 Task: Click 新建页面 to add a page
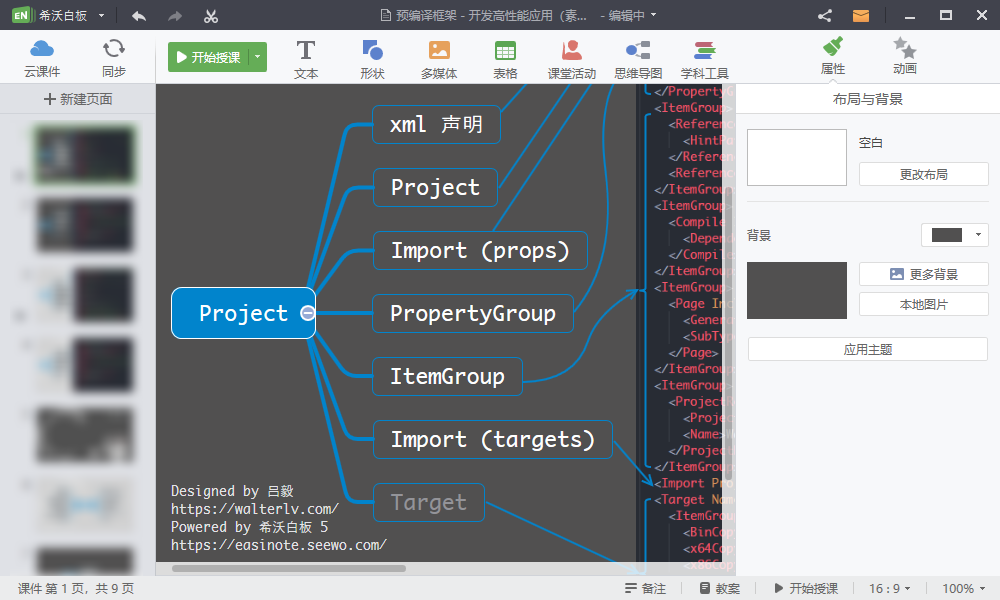click(x=78, y=99)
